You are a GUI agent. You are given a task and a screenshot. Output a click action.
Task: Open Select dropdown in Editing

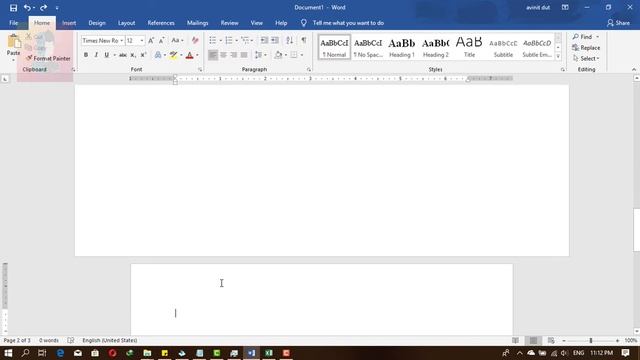[586, 58]
